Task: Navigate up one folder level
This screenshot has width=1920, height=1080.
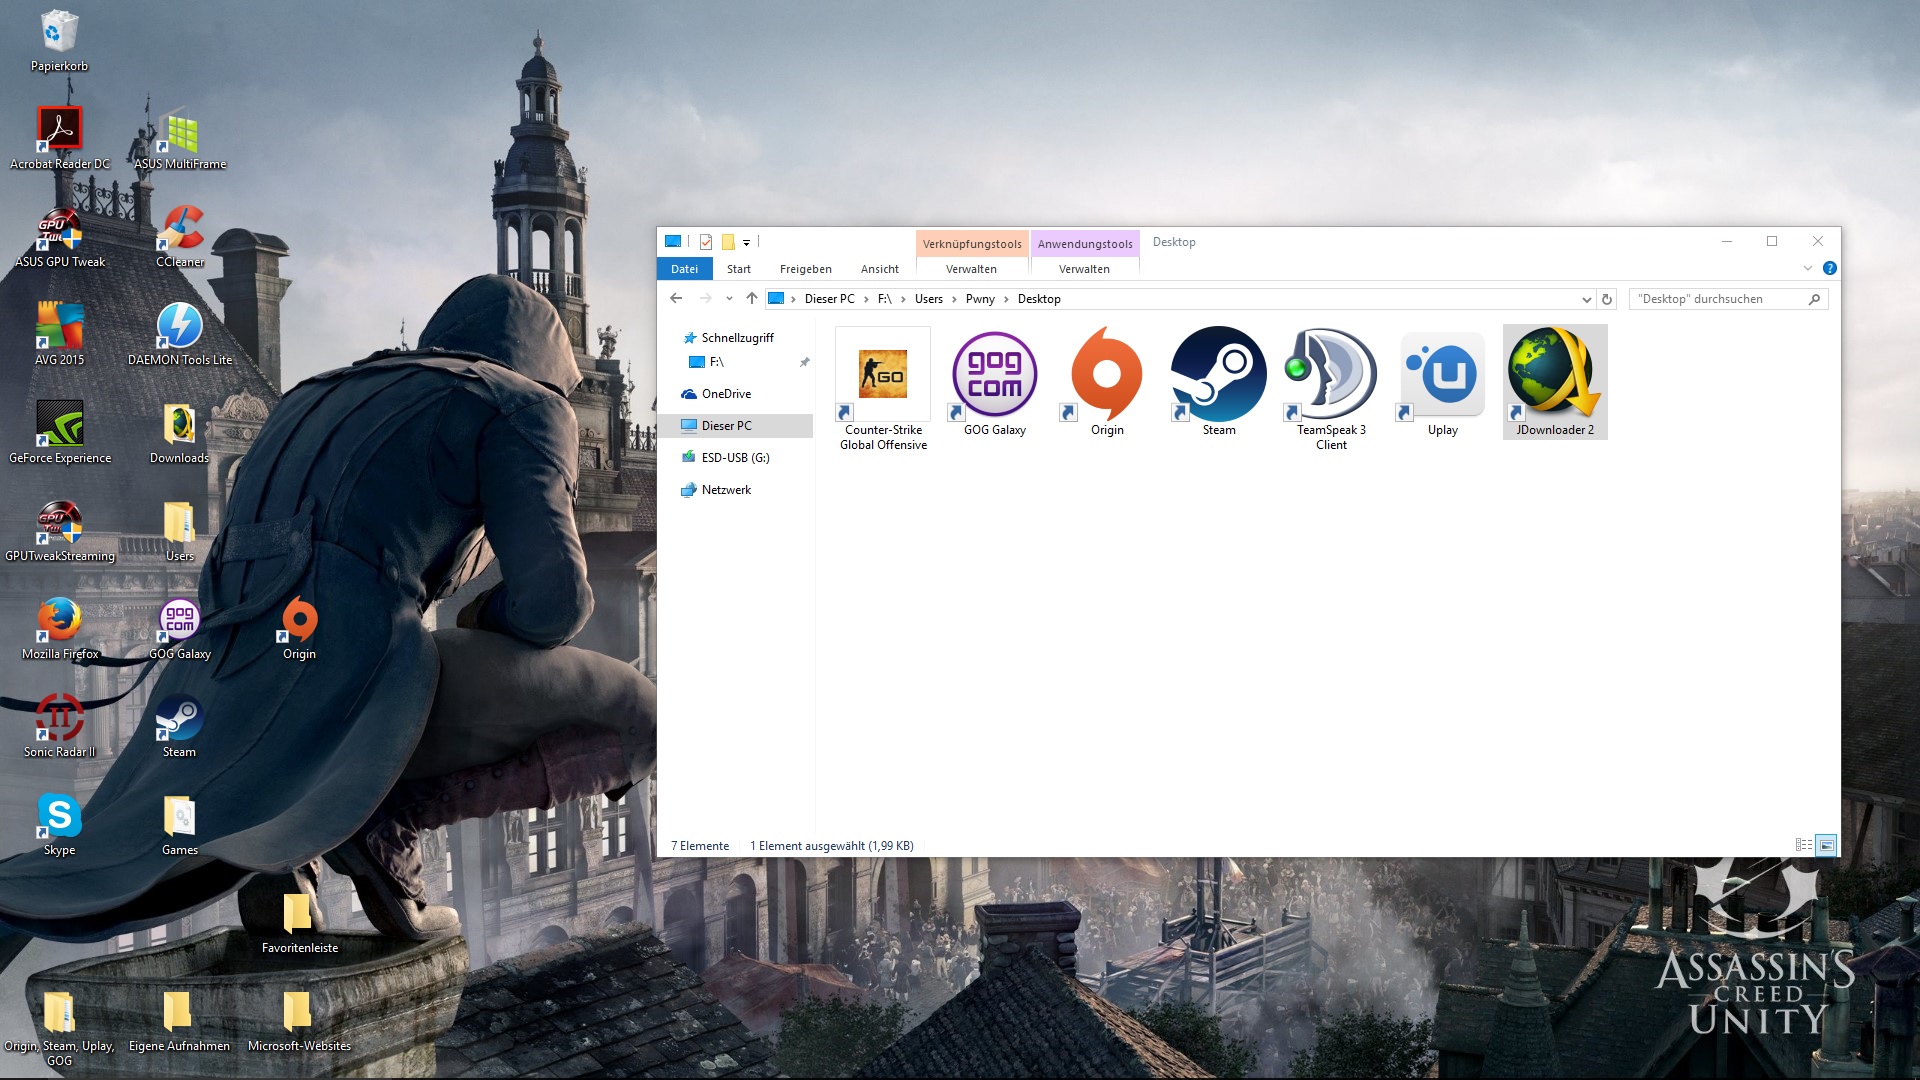Action: [x=752, y=298]
